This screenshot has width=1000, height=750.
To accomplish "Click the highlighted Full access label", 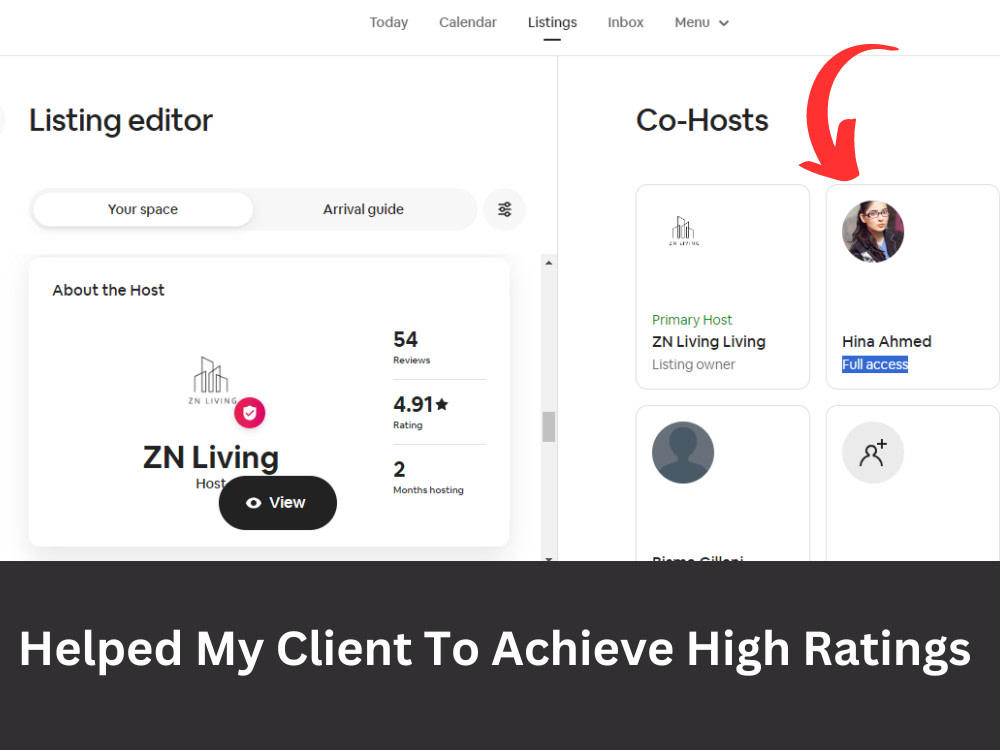I will (x=875, y=364).
